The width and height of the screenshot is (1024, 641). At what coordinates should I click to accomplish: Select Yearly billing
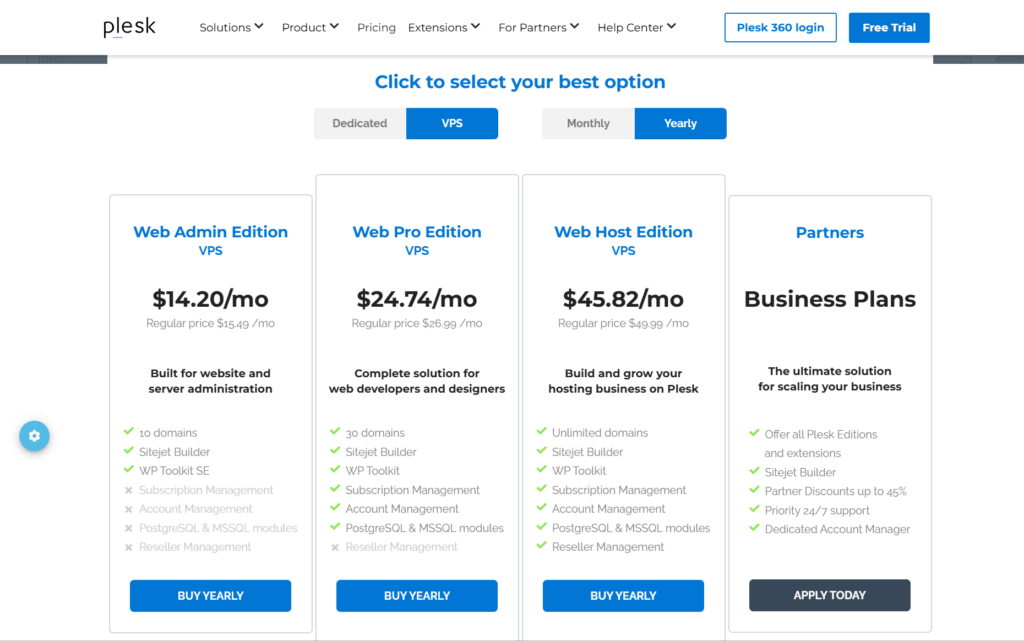pyautogui.click(x=680, y=123)
